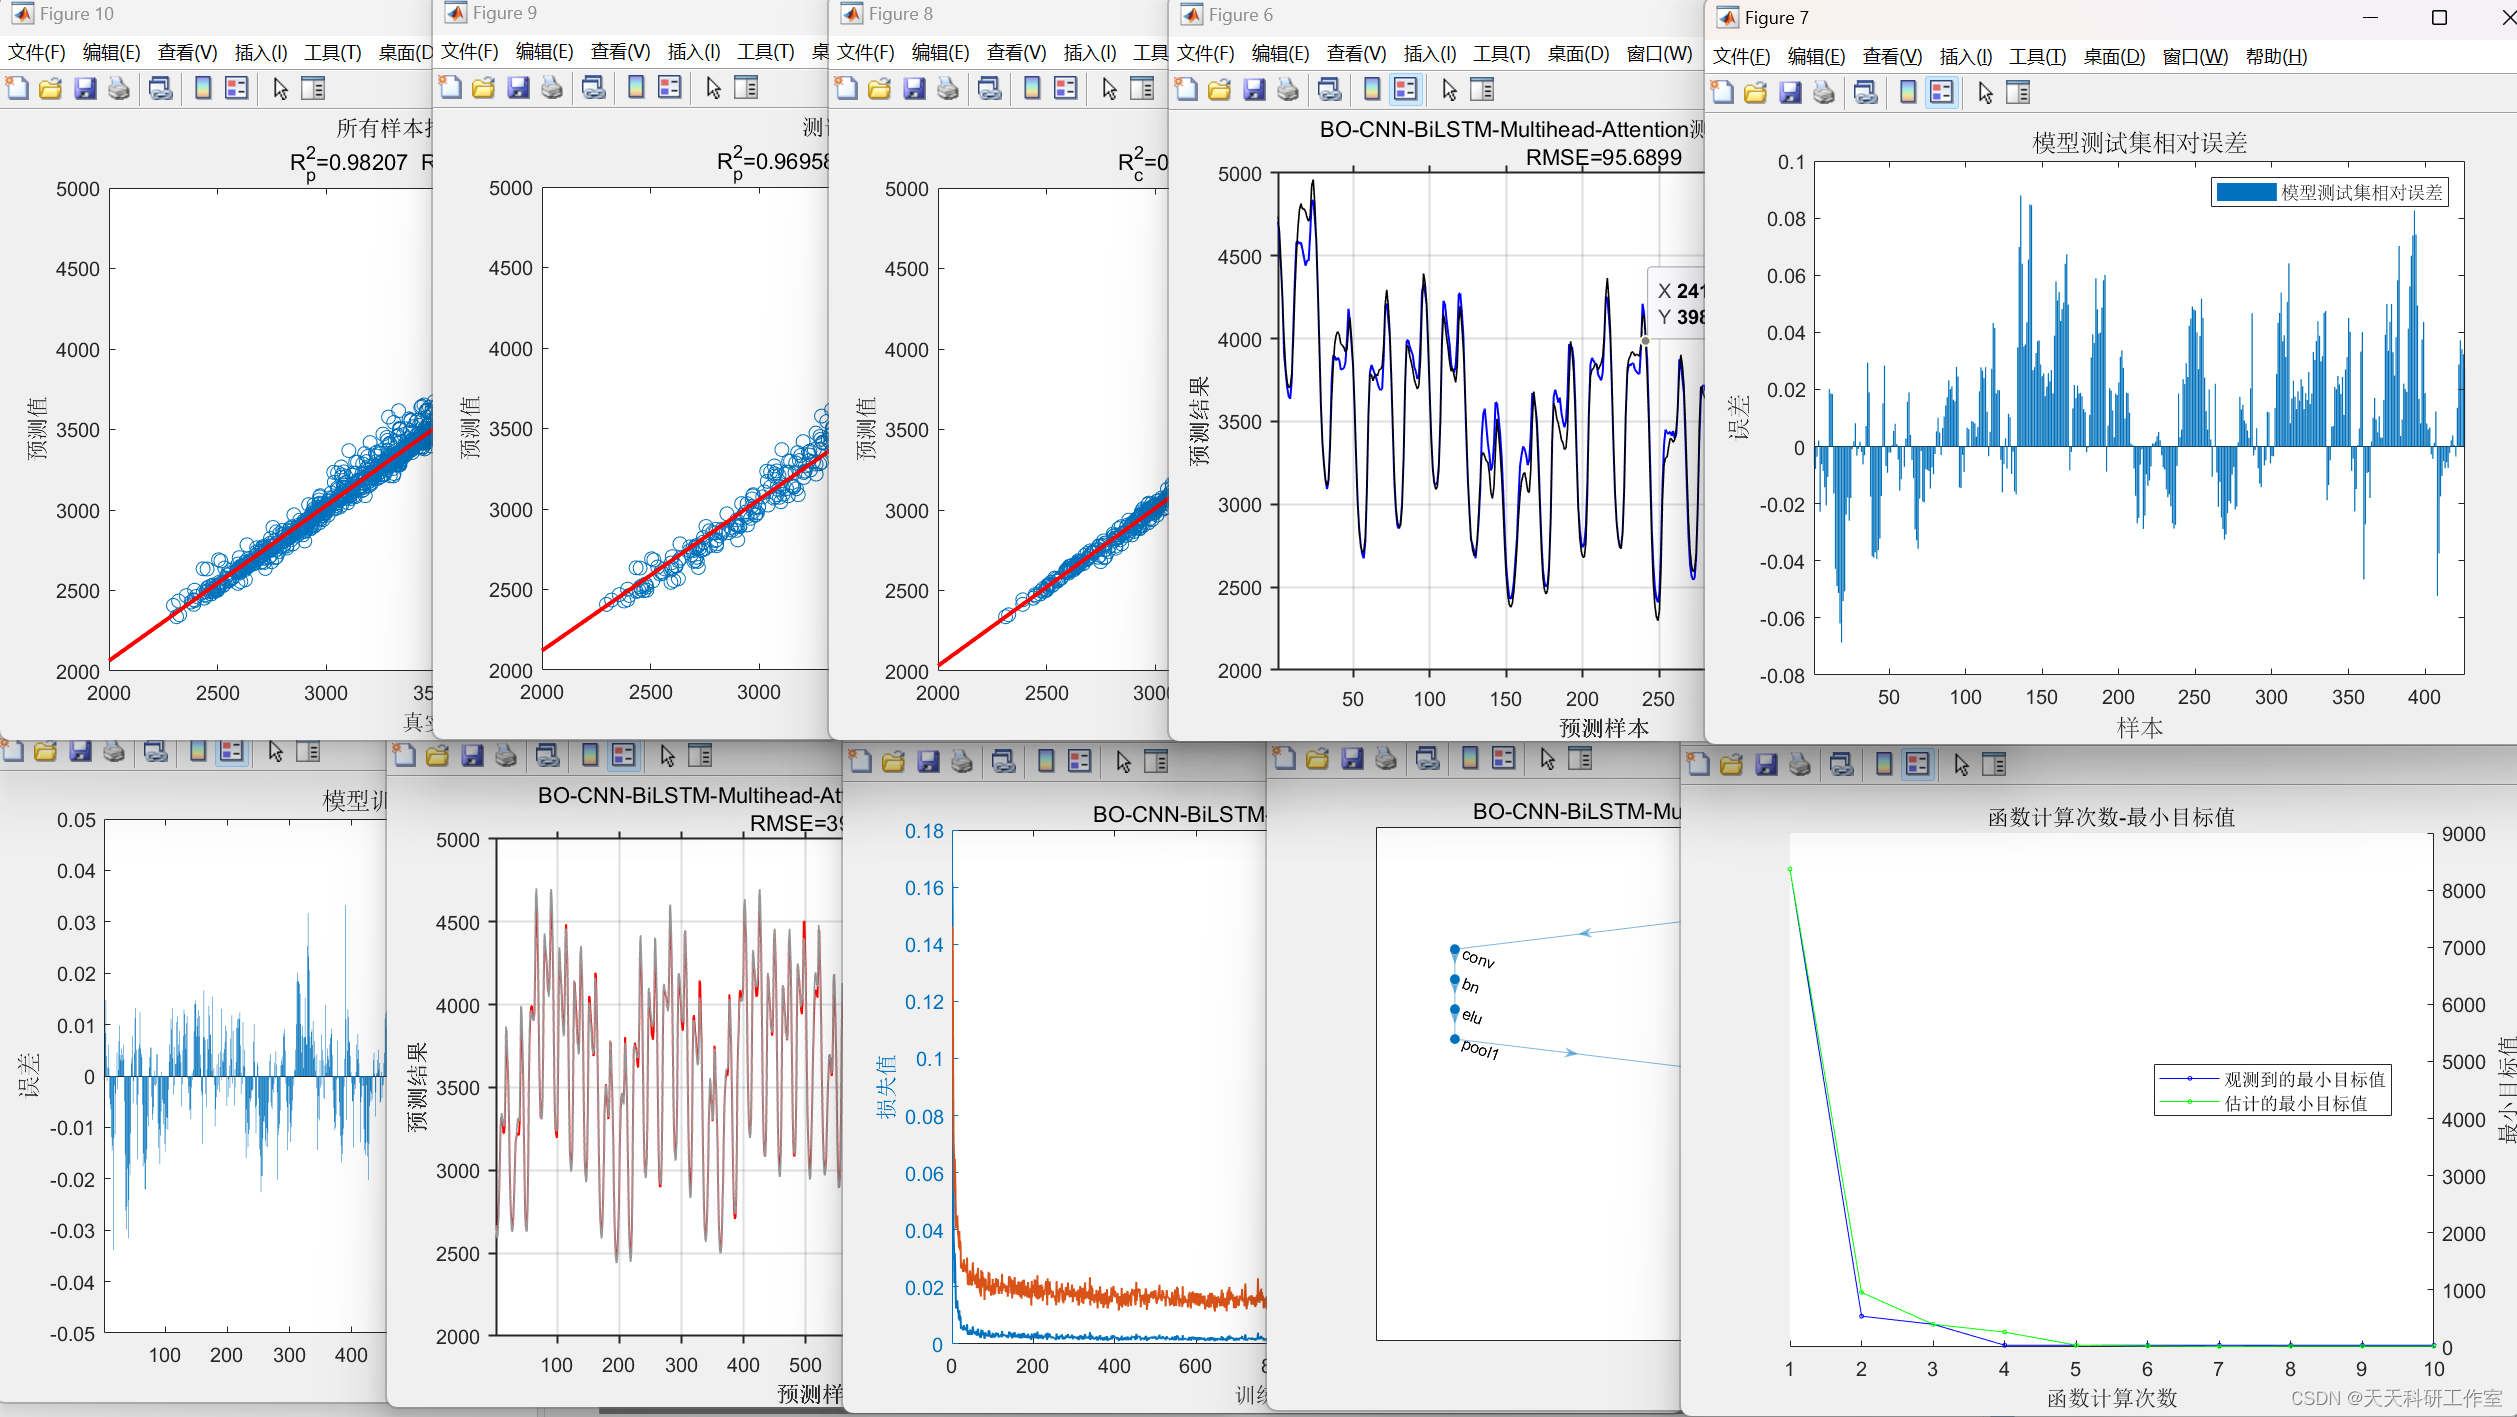2517x1417 pixels.
Task: Click x-axis label 样本 in Figure 7
Action: click(2139, 728)
